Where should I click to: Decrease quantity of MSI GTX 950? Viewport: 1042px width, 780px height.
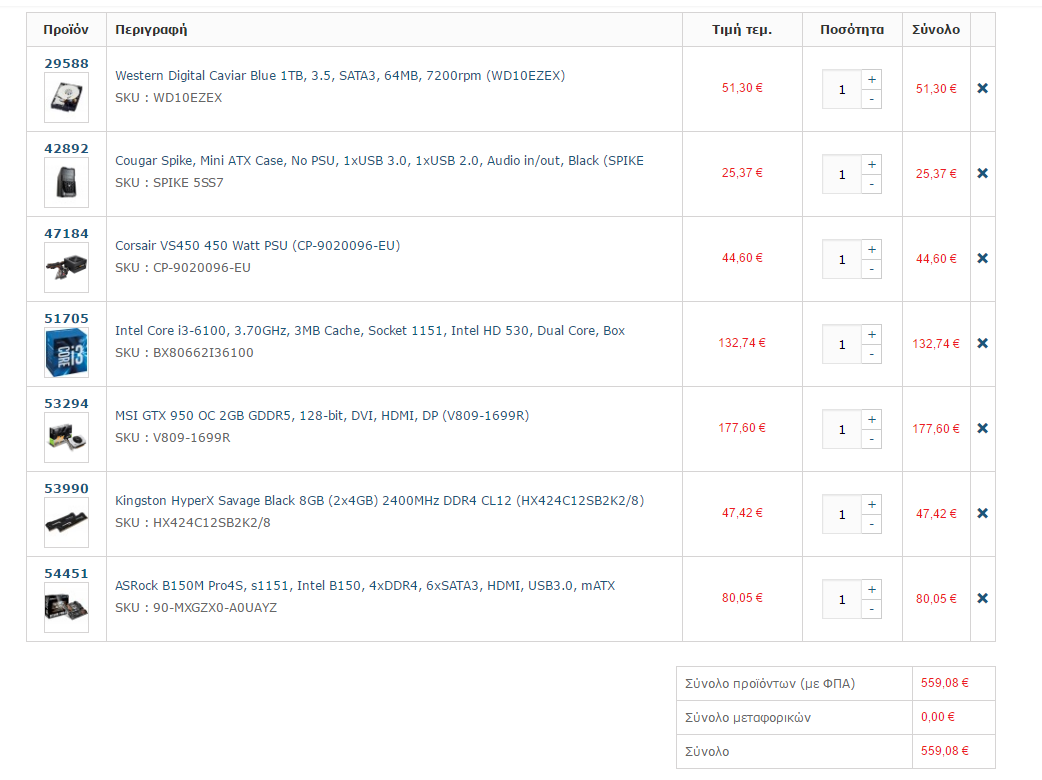[x=871, y=439]
